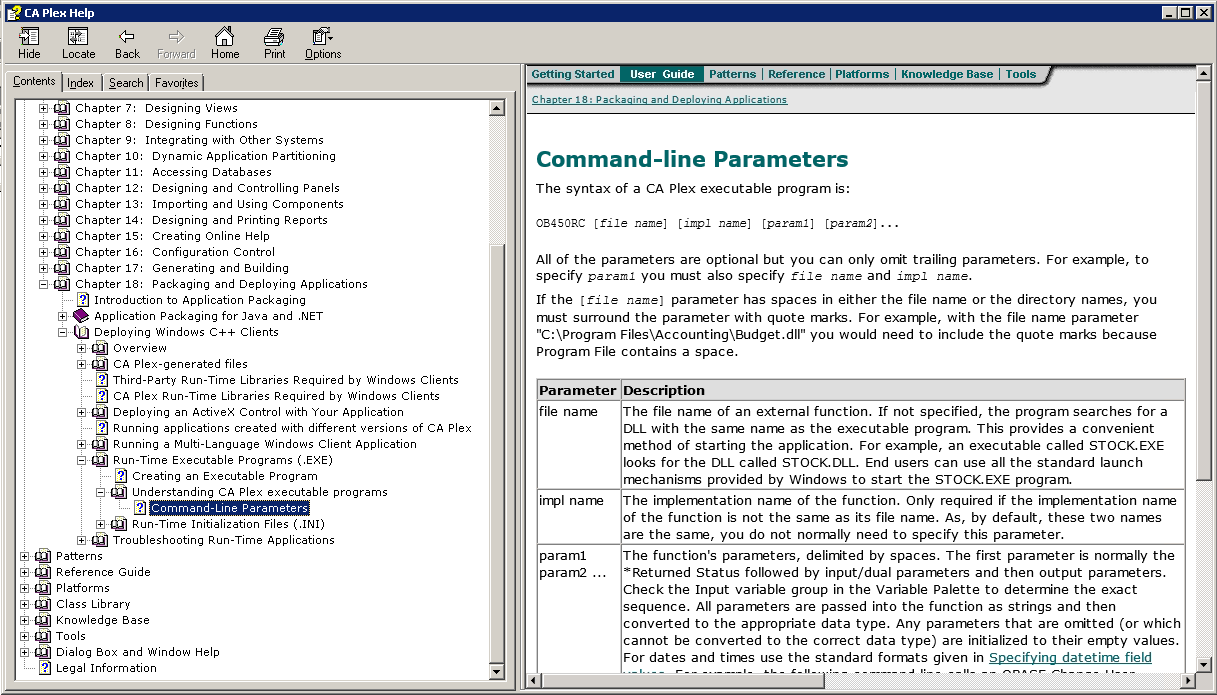
Task: Open the Getting Started tab
Action: pyautogui.click(x=573, y=74)
